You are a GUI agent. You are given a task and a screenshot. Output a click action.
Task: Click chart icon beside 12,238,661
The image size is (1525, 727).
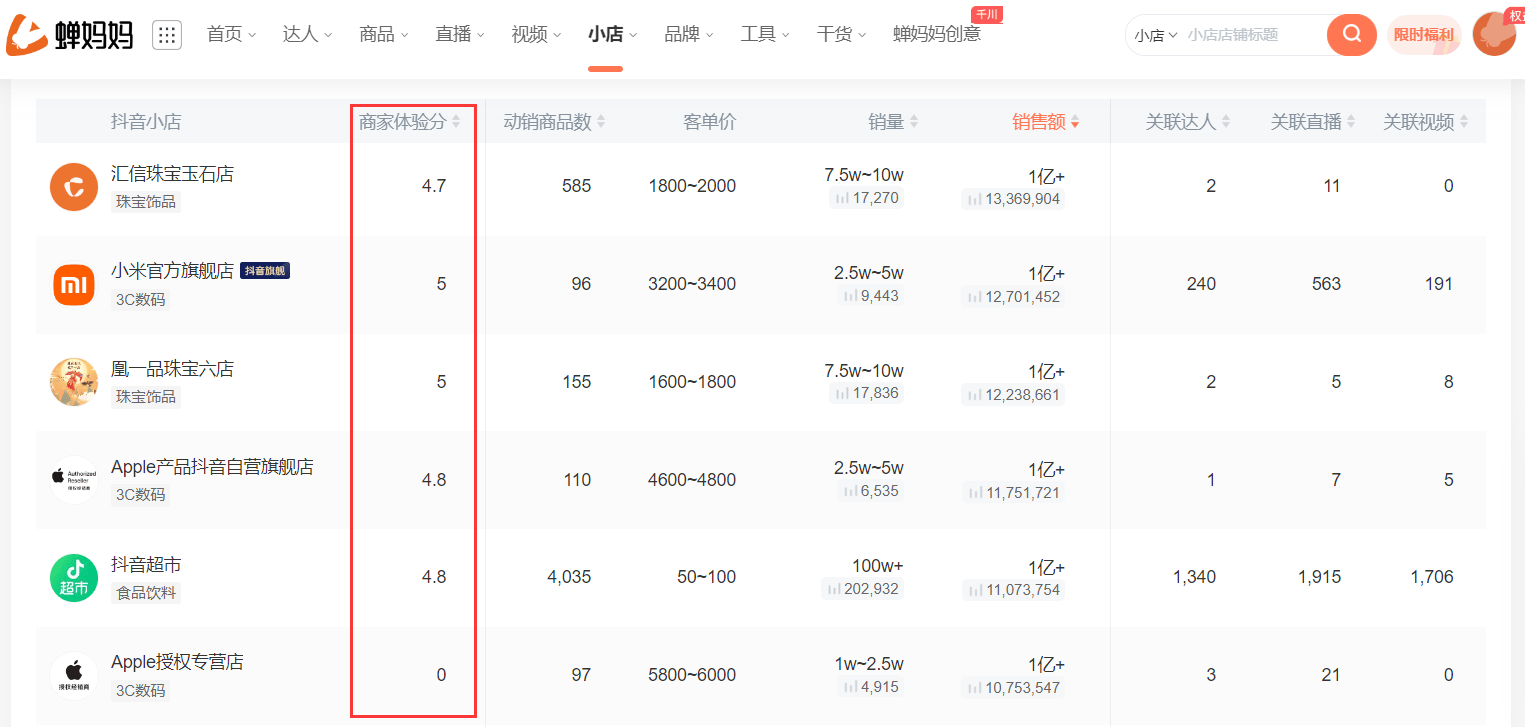click(x=974, y=395)
